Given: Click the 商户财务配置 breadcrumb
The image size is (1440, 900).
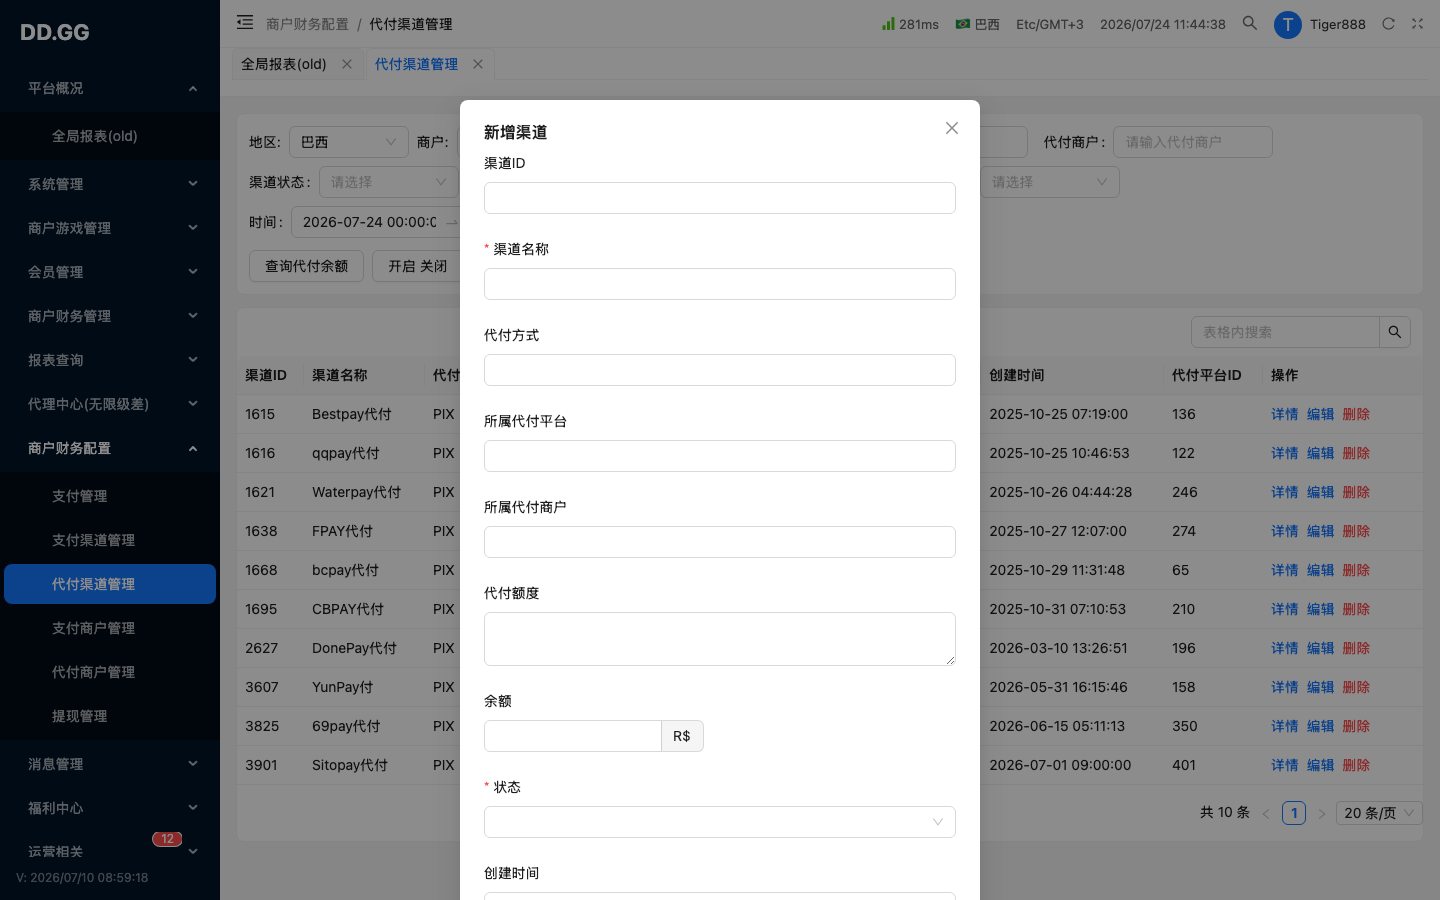Looking at the screenshot, I should 307,24.
